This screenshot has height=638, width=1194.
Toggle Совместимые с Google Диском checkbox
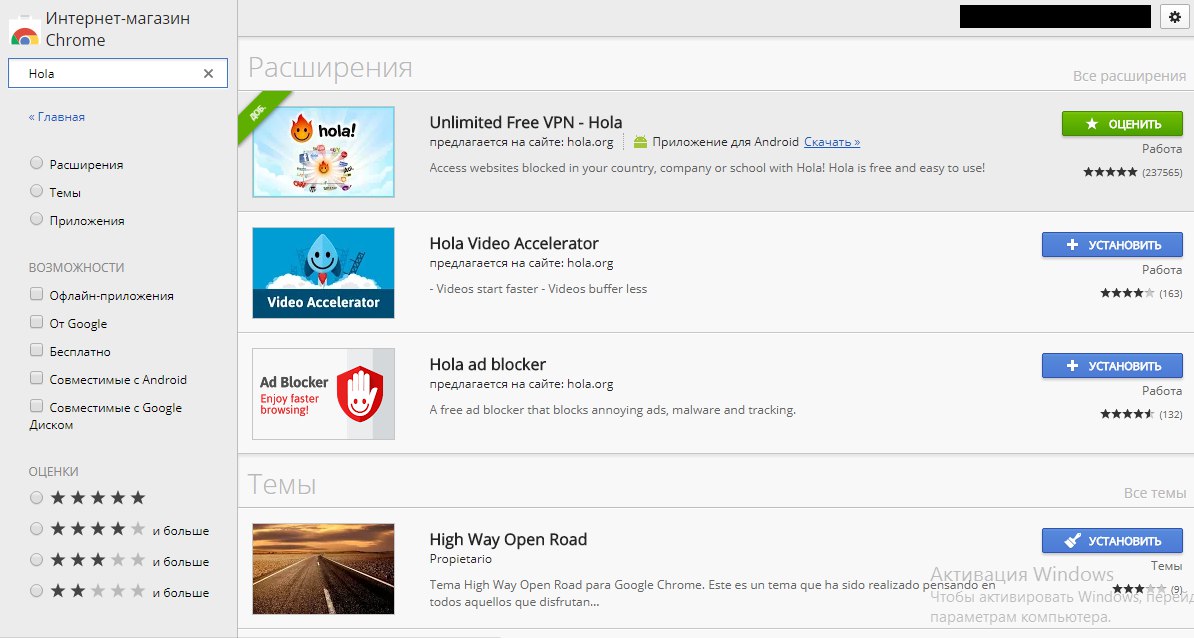click(x=36, y=406)
